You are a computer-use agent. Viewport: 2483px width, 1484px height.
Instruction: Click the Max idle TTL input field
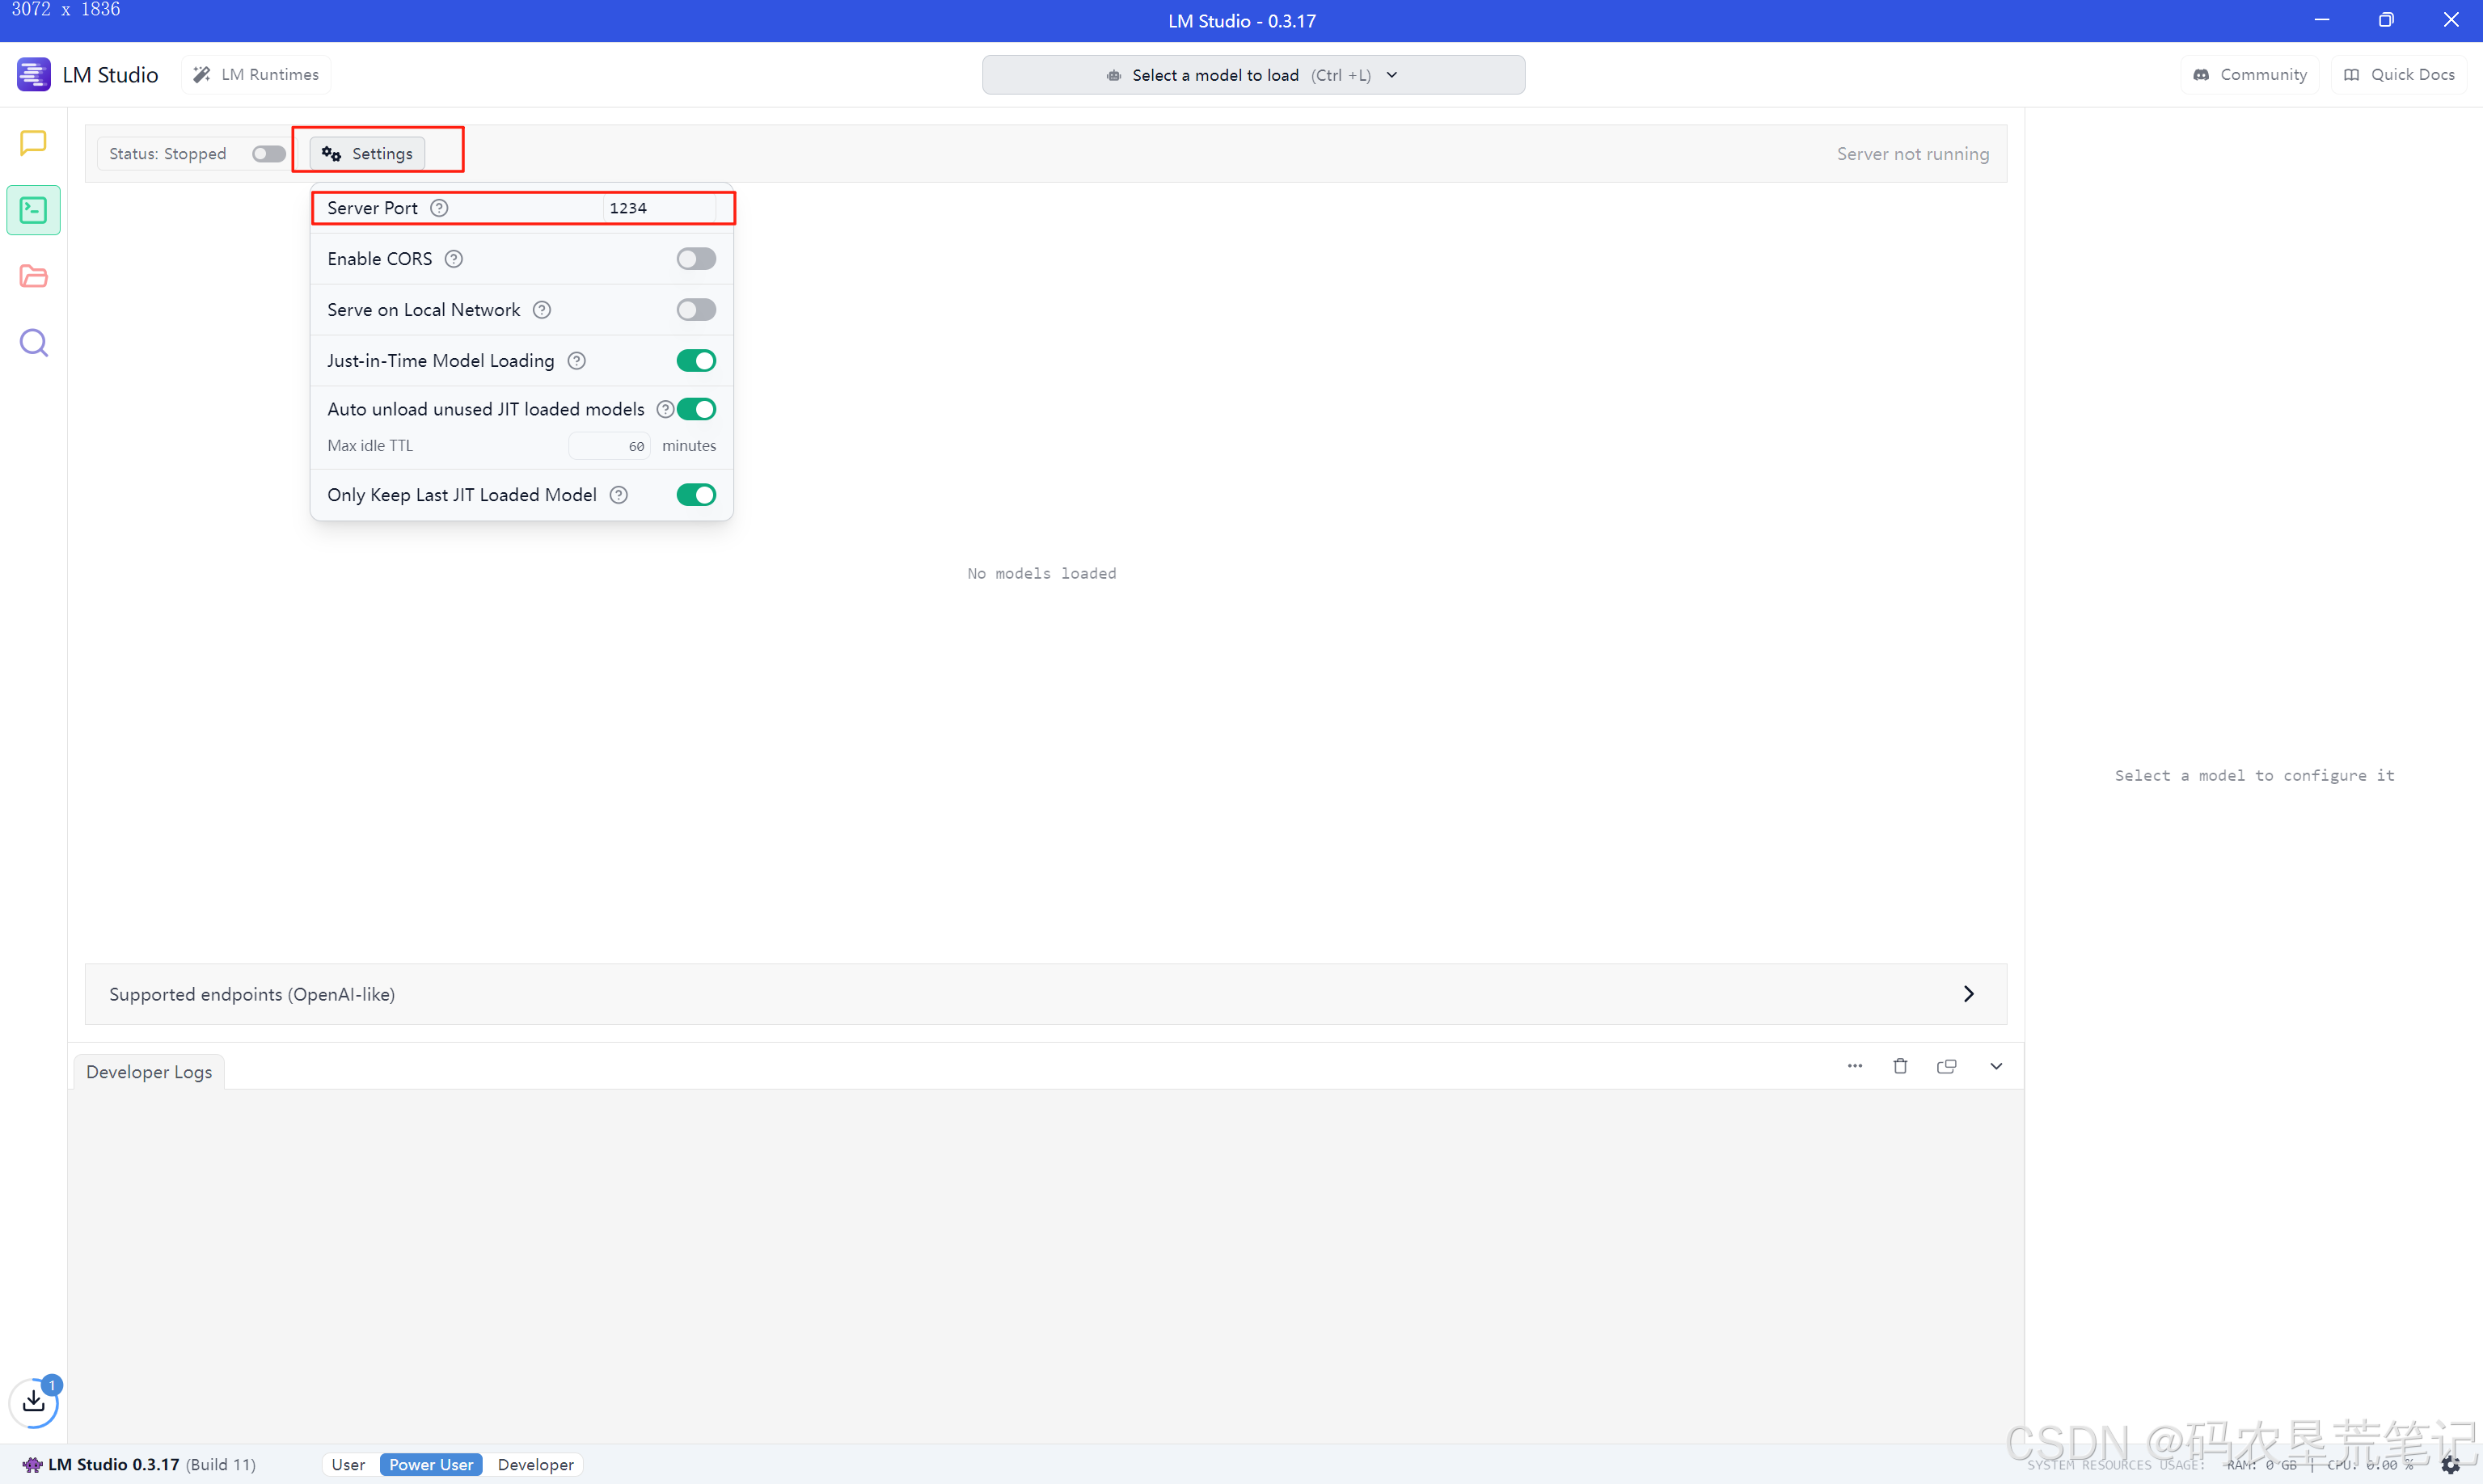tap(610, 446)
